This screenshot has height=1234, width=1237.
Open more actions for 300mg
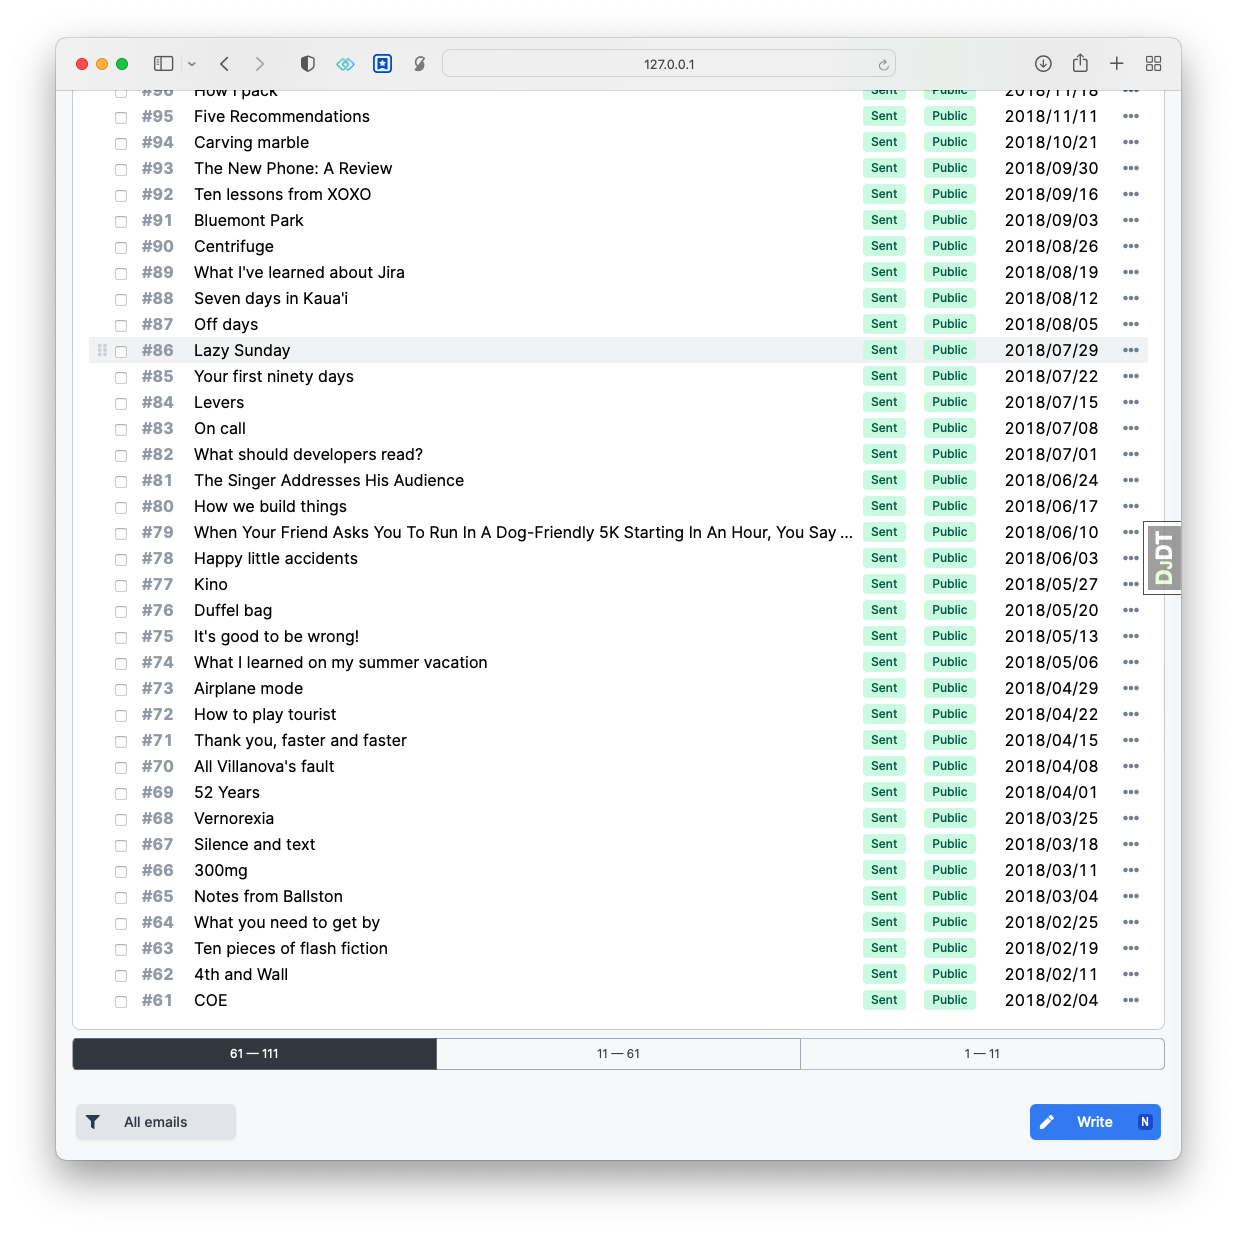[1131, 870]
